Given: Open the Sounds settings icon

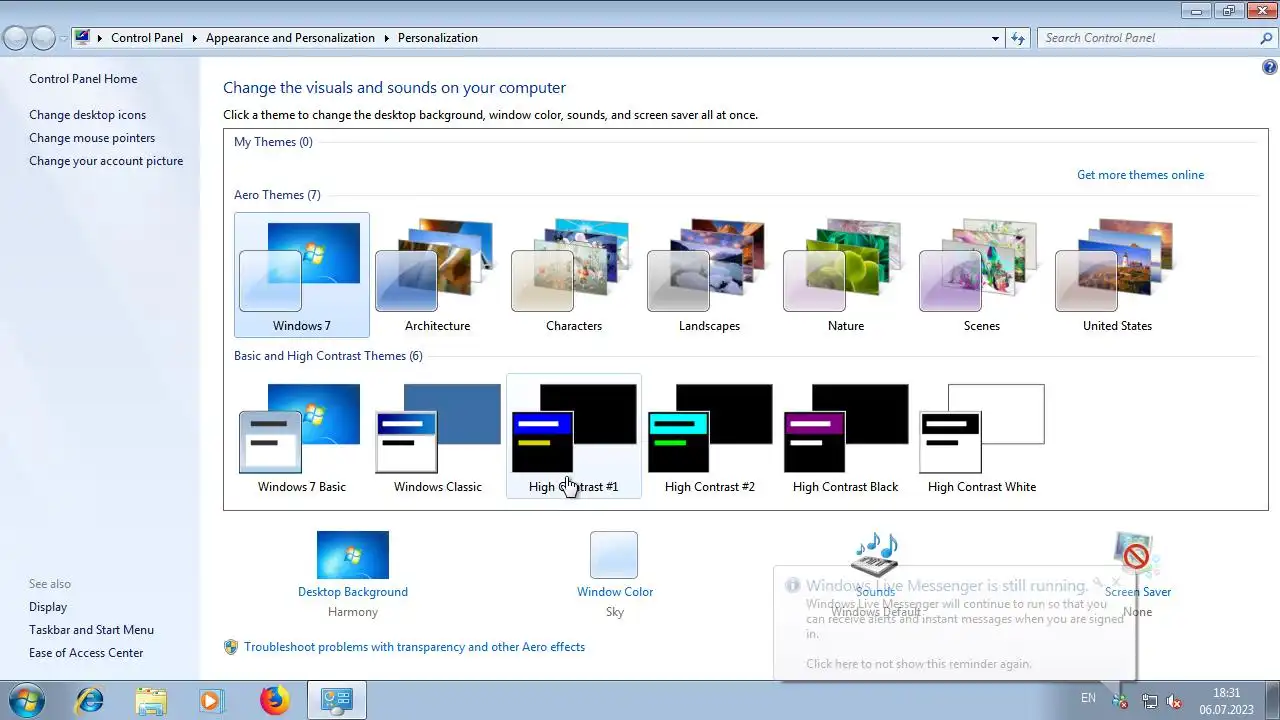Looking at the screenshot, I should click(875, 555).
